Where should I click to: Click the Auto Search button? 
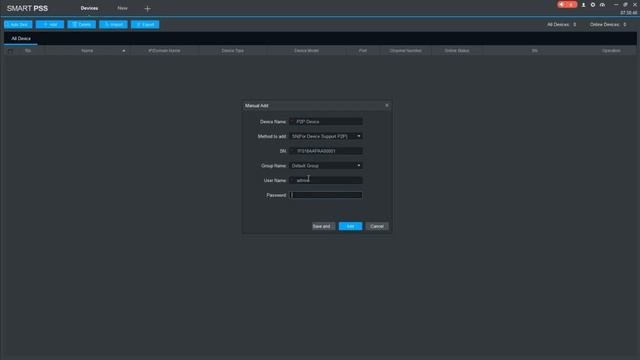tap(18, 24)
